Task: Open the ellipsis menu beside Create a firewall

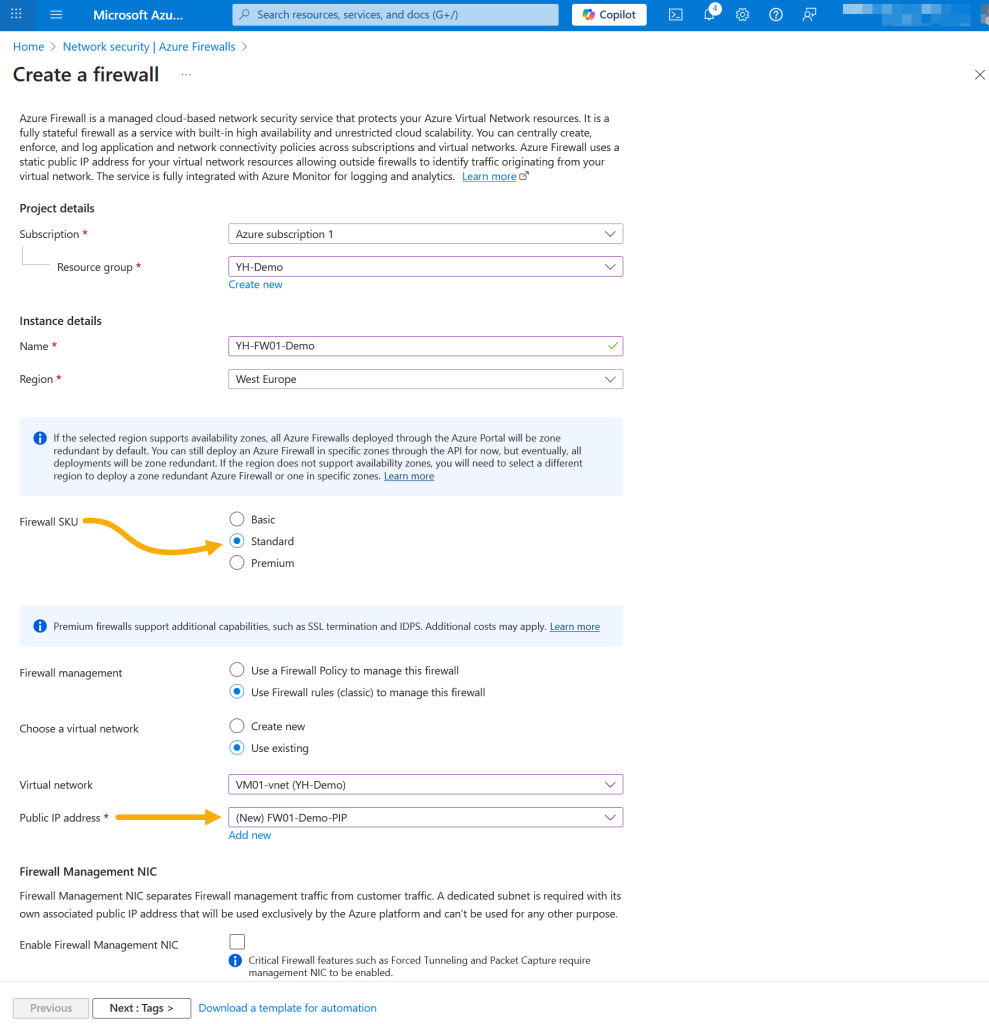Action: click(x=186, y=74)
